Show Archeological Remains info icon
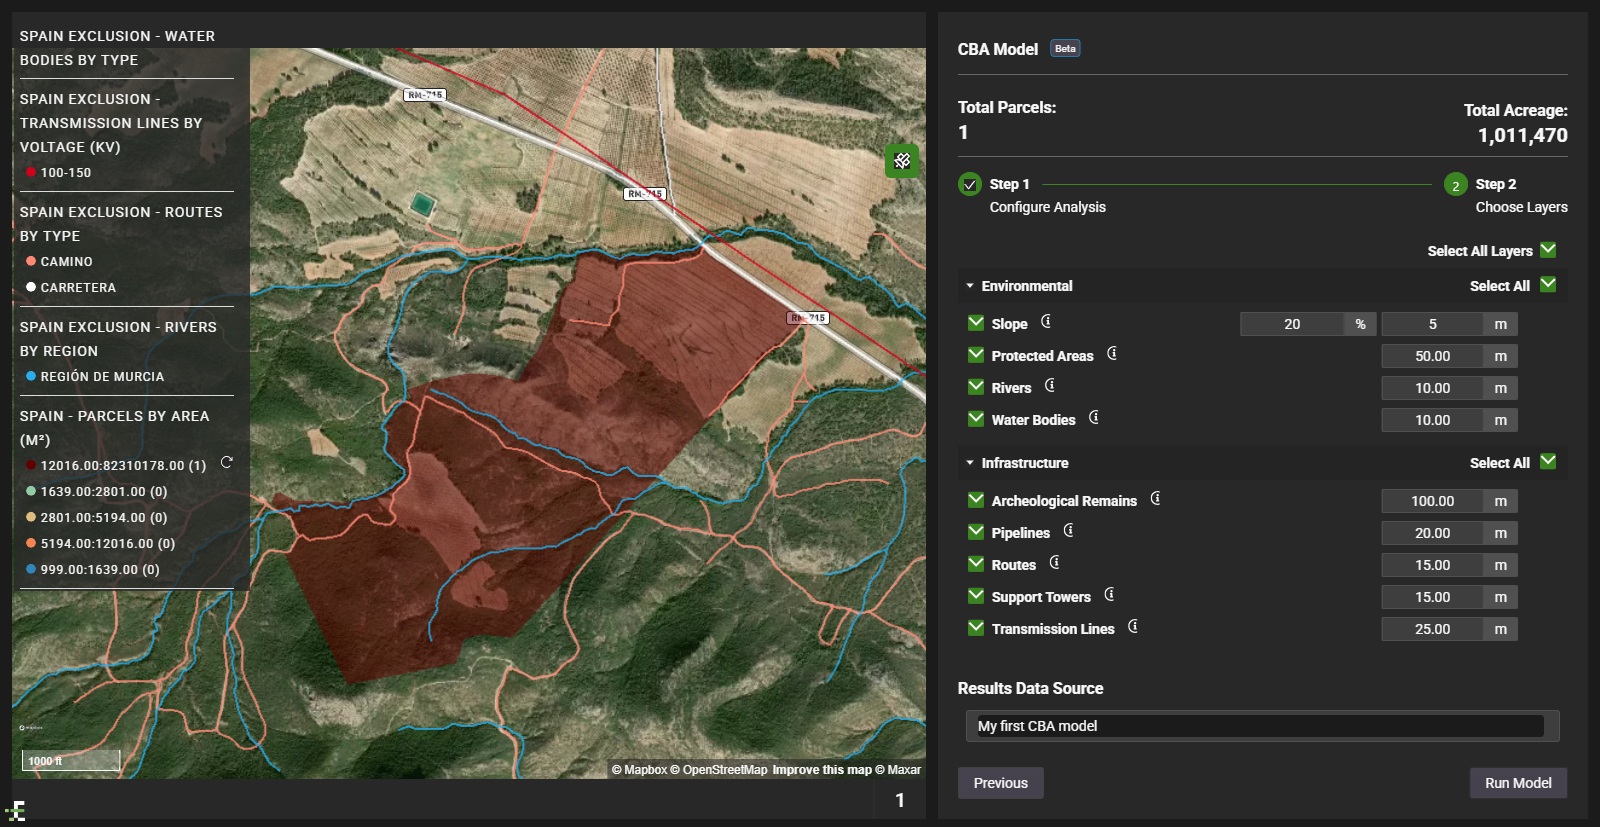The width and height of the screenshot is (1600, 827). [x=1156, y=499]
